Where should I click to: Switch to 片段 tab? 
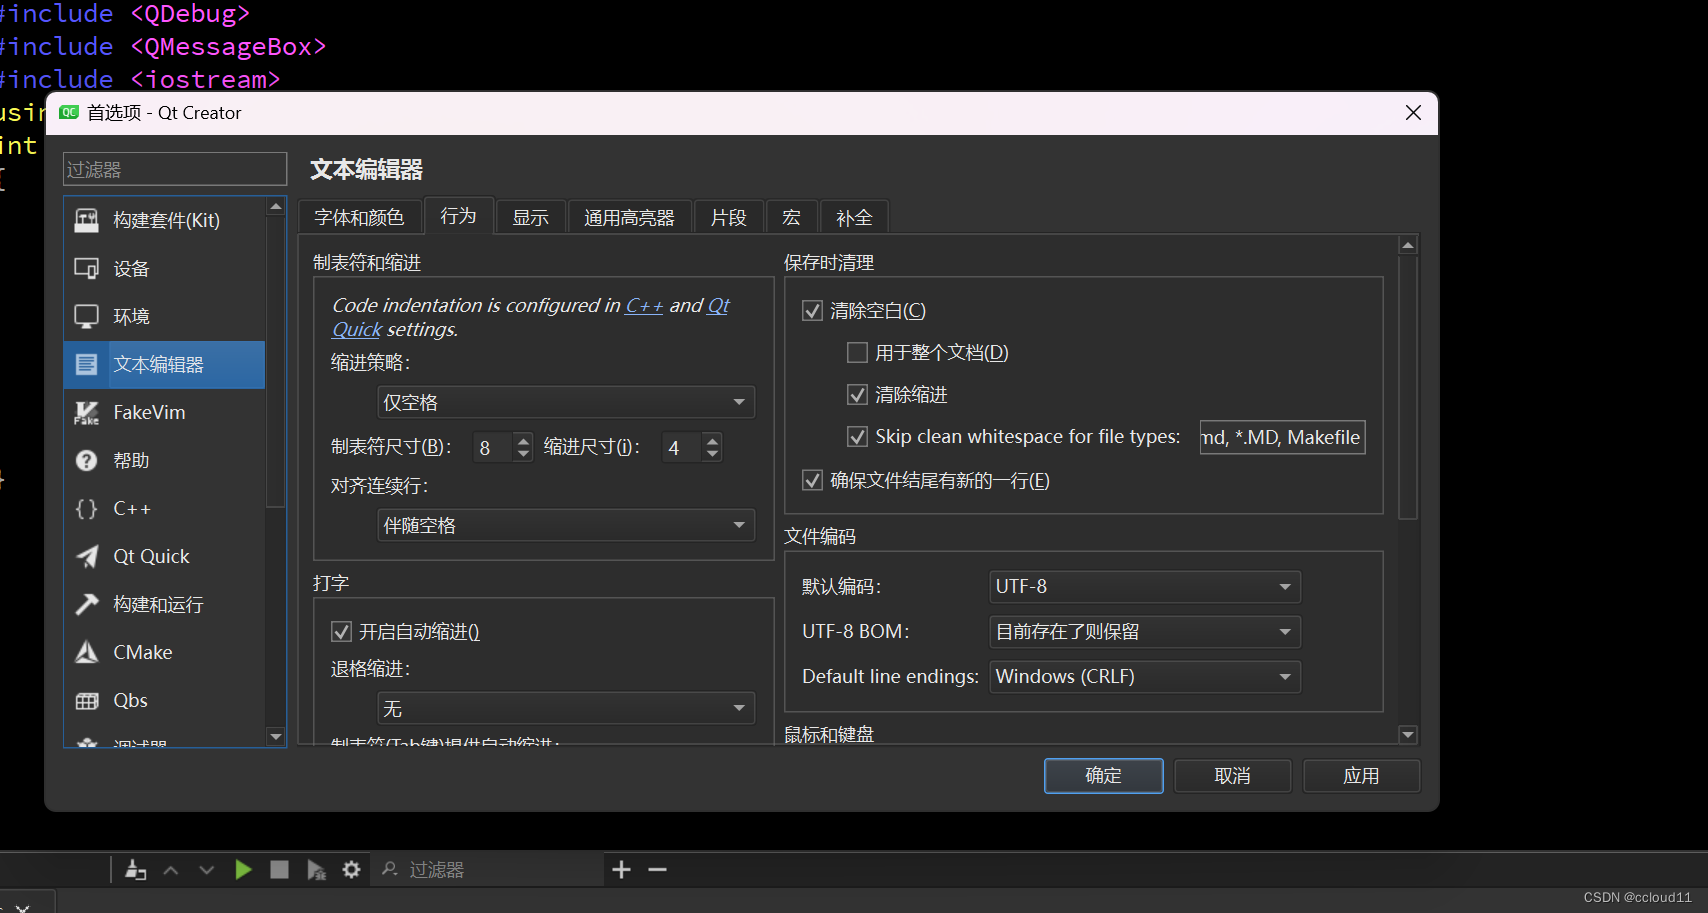729,218
